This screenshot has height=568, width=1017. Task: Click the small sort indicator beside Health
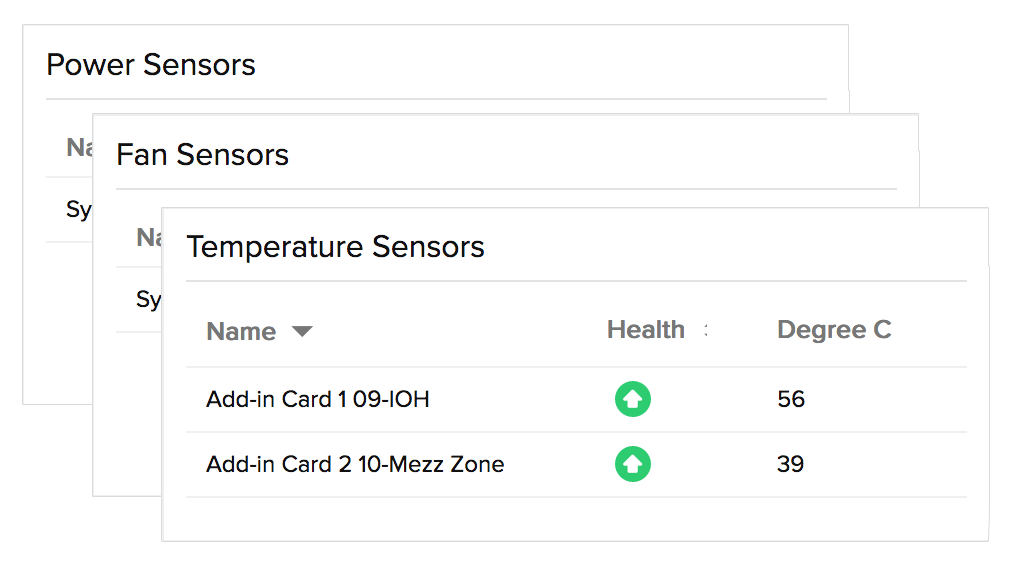(706, 330)
